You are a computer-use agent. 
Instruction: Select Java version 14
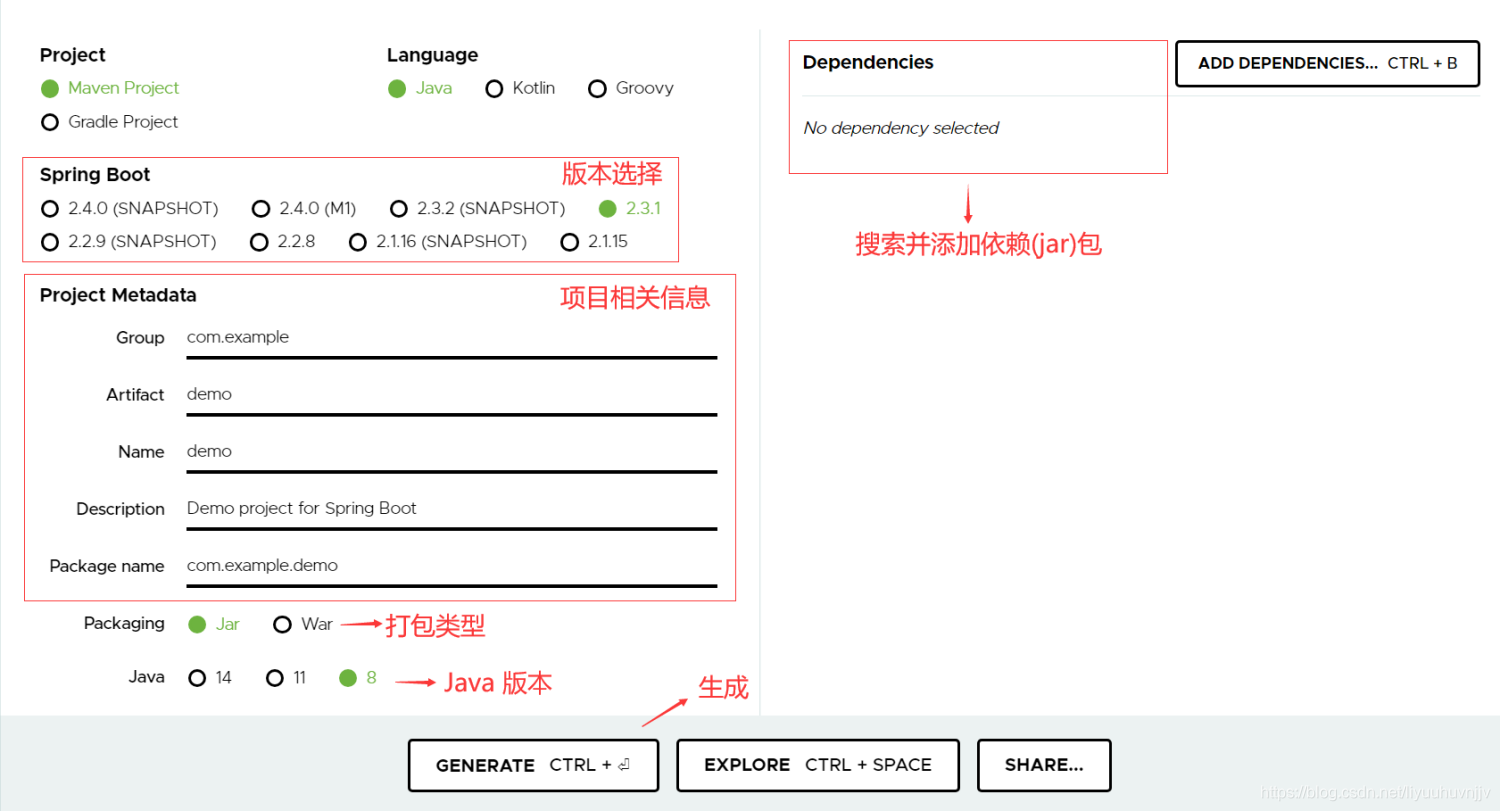(x=210, y=678)
